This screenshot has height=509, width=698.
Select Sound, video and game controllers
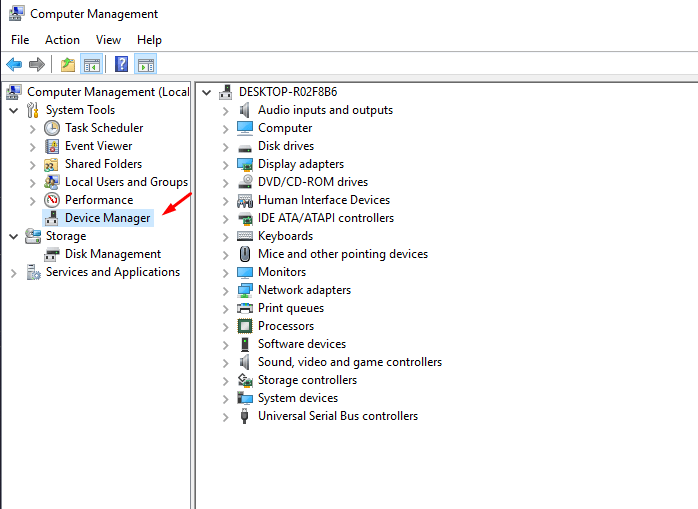[x=350, y=362]
